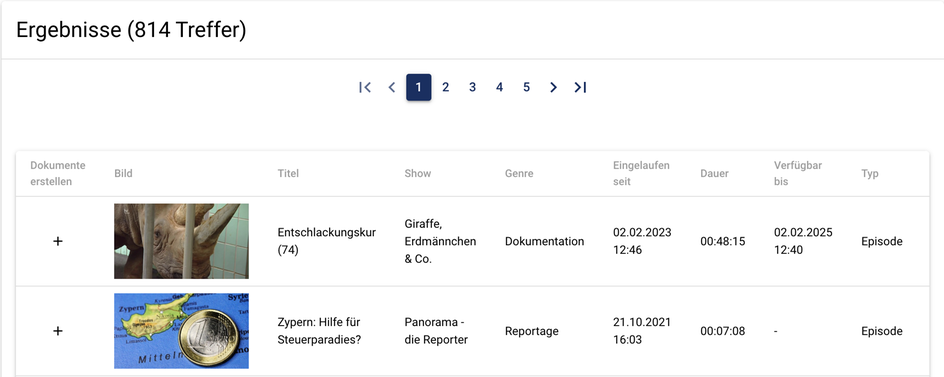
Task: Open results page 4
Action: coord(499,87)
